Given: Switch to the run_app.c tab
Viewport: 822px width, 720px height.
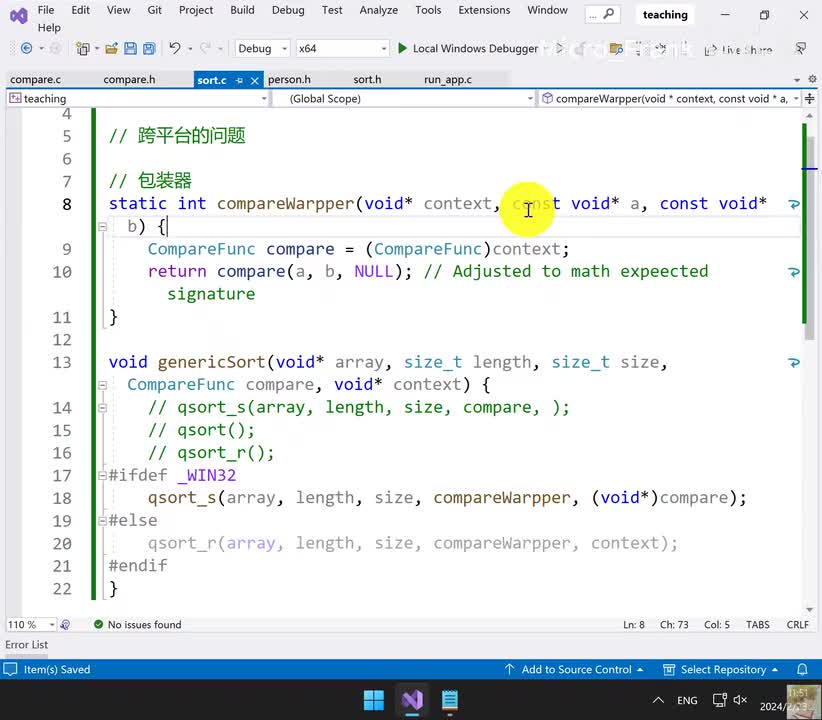Looking at the screenshot, I should (x=448, y=80).
